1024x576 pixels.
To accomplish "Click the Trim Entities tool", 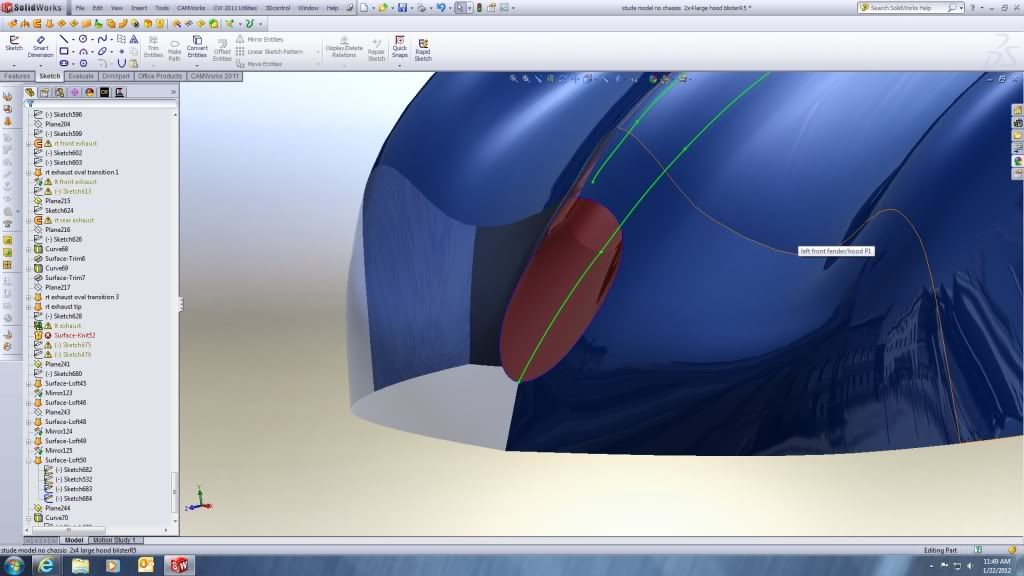I will 153,48.
